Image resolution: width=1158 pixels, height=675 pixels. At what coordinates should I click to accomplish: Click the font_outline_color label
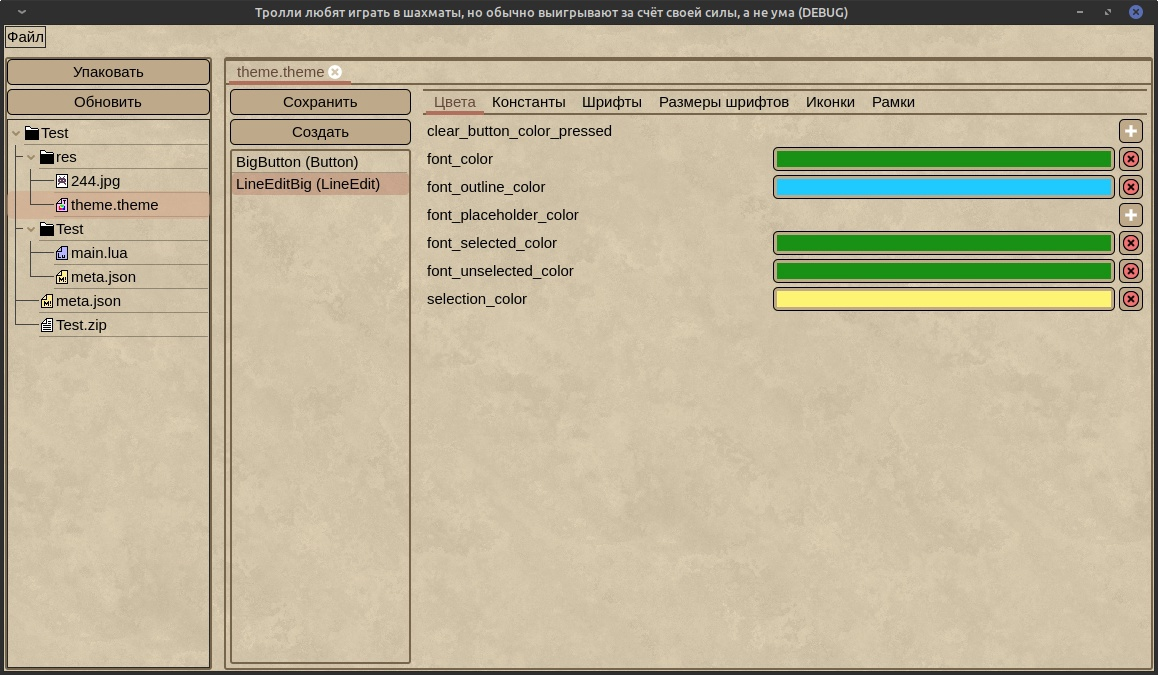[x=486, y=187]
